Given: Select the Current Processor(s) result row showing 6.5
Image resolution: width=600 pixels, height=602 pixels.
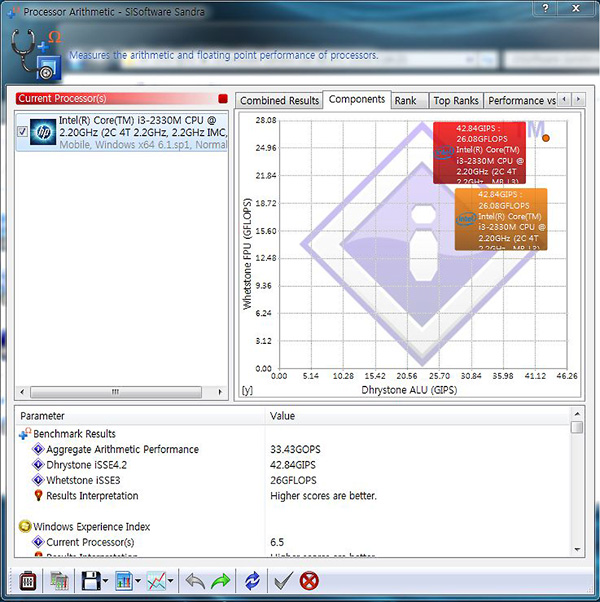Looking at the screenshot, I should 294,542.
